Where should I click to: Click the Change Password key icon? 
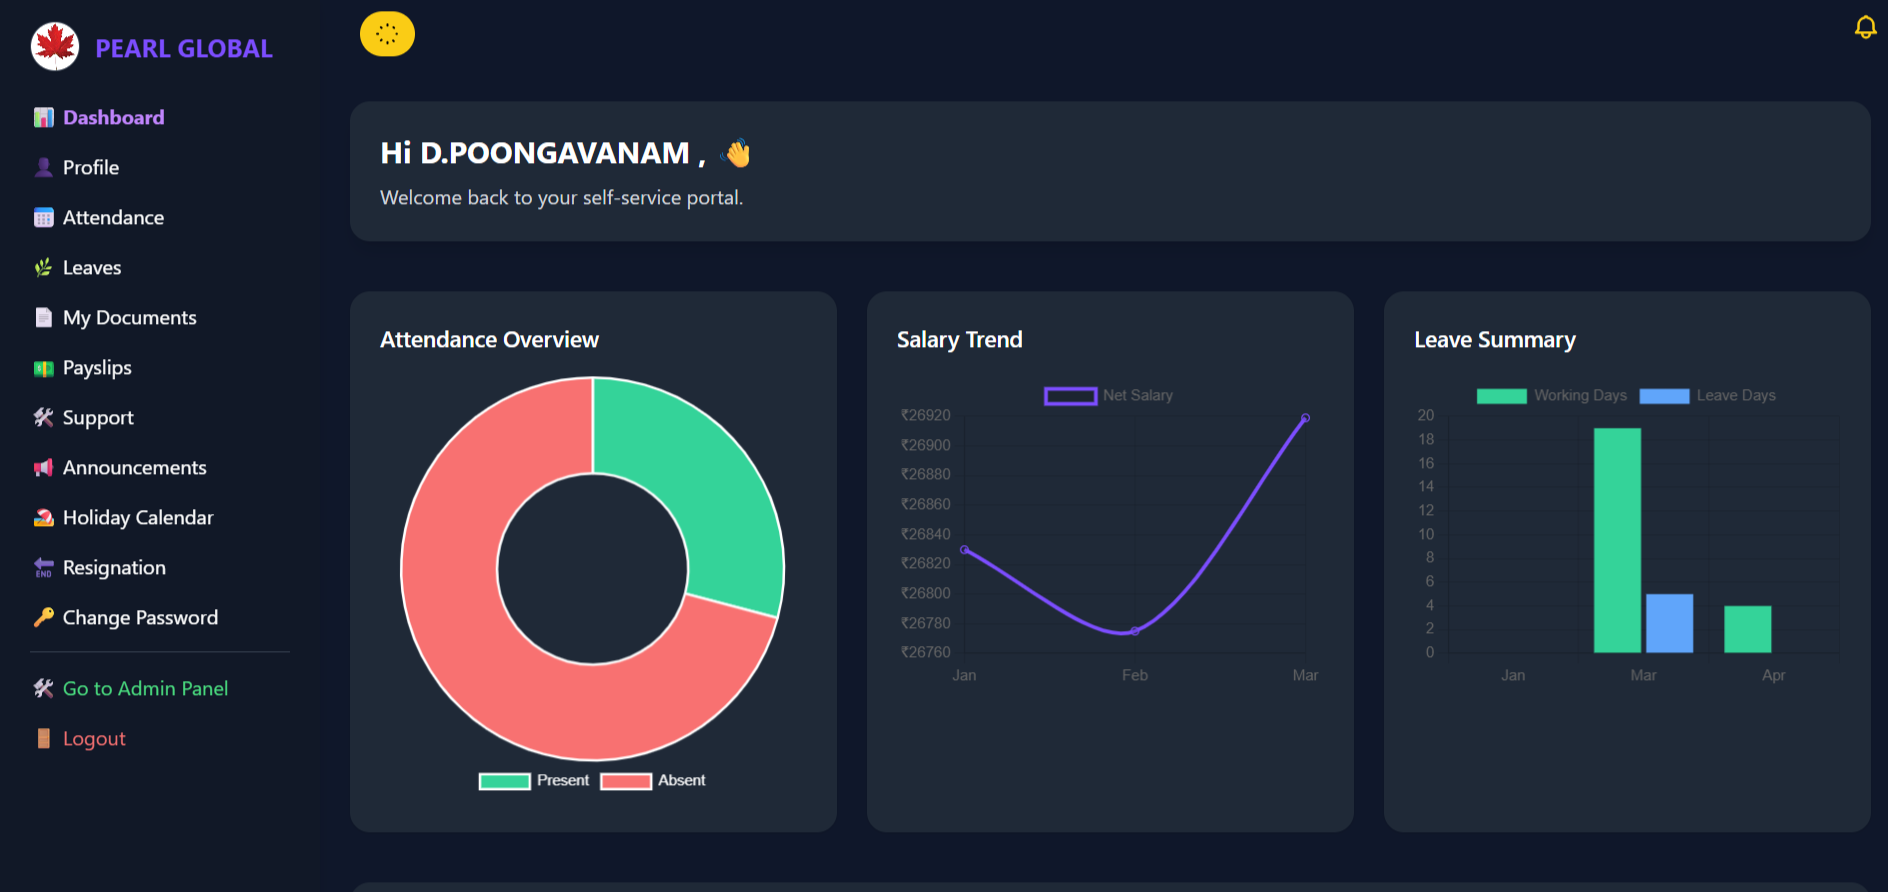coord(43,618)
